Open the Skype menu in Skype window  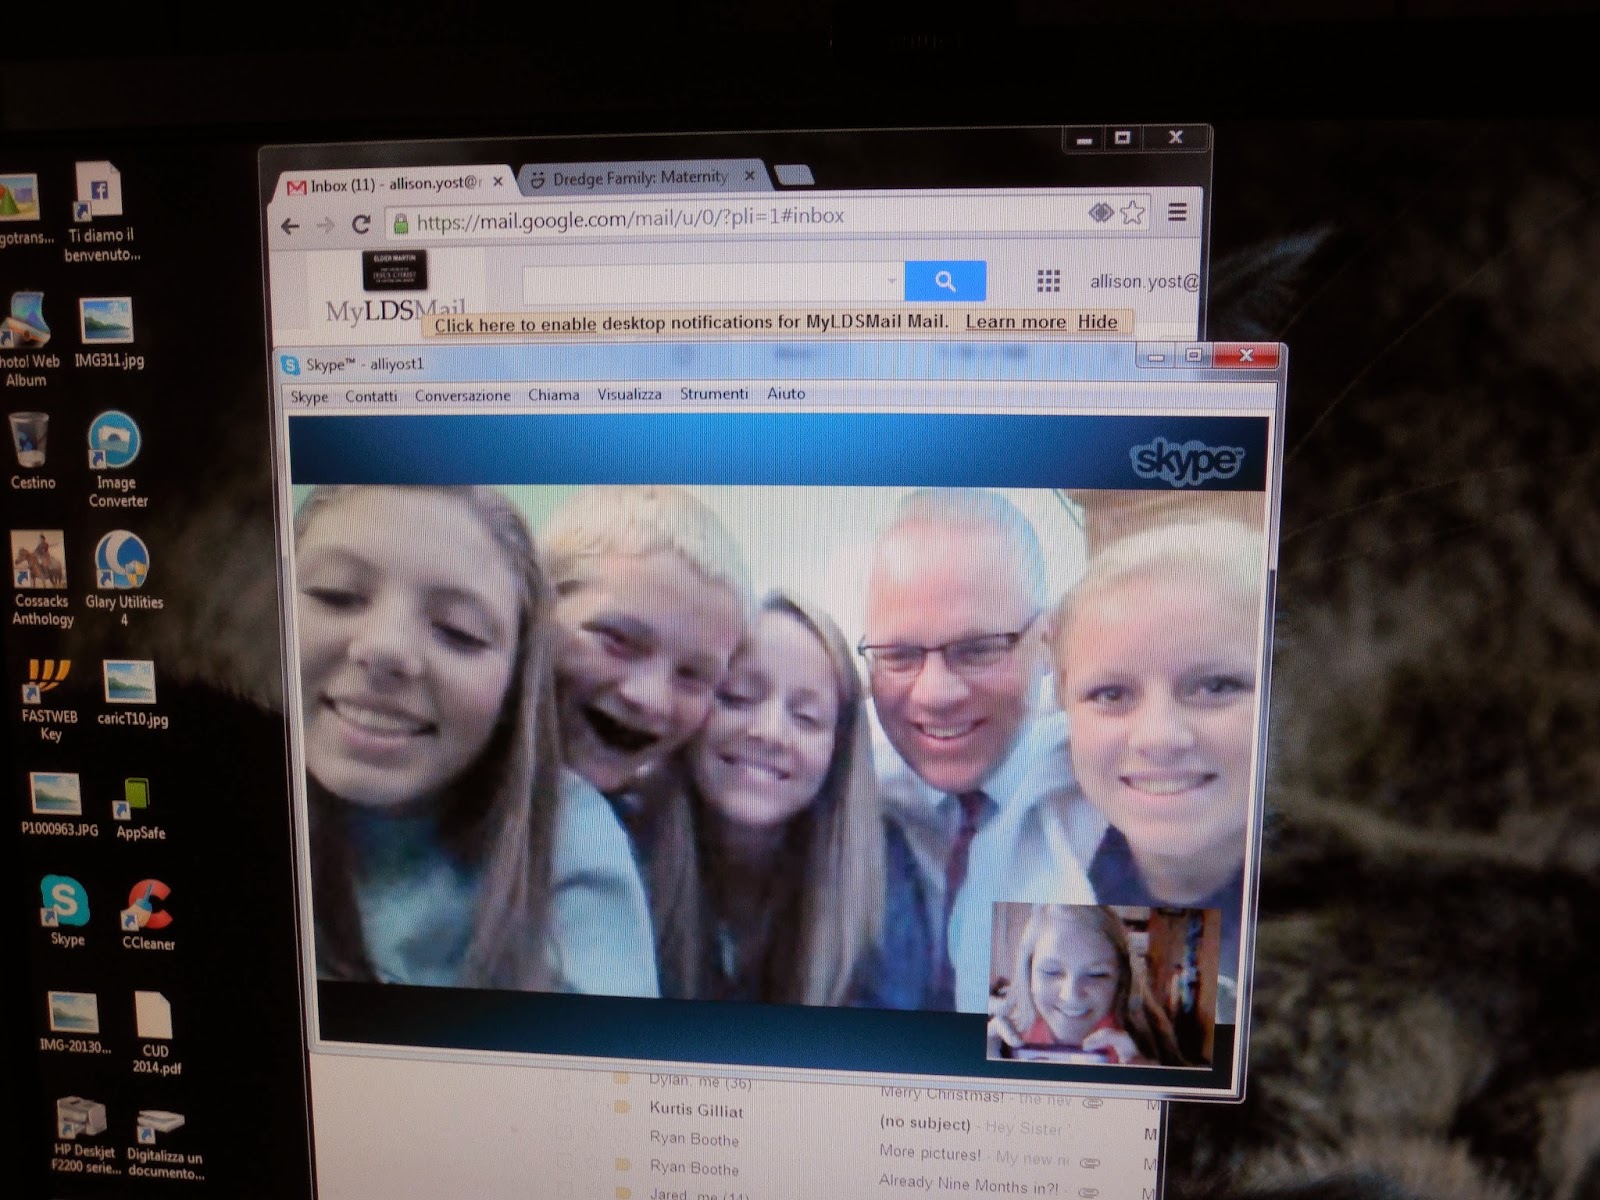point(309,397)
